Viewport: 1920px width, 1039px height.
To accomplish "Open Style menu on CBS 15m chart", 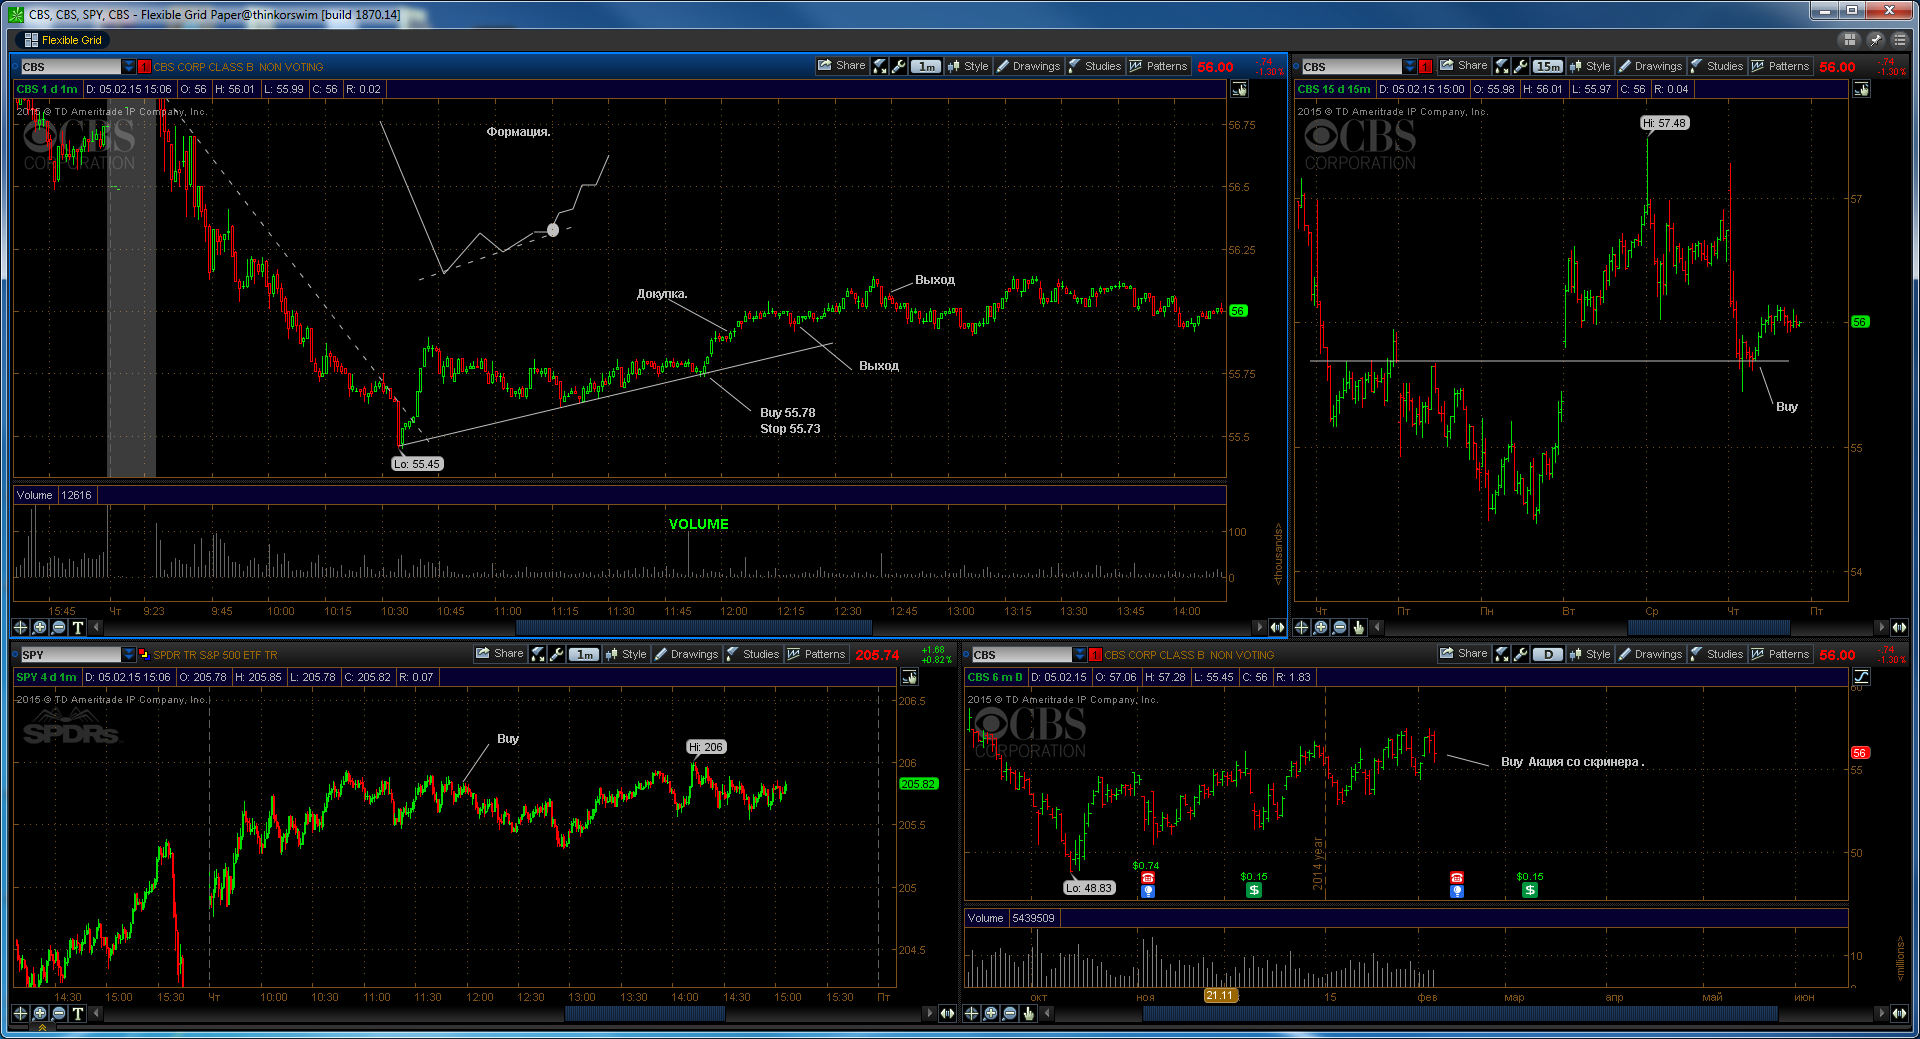I will [1590, 66].
